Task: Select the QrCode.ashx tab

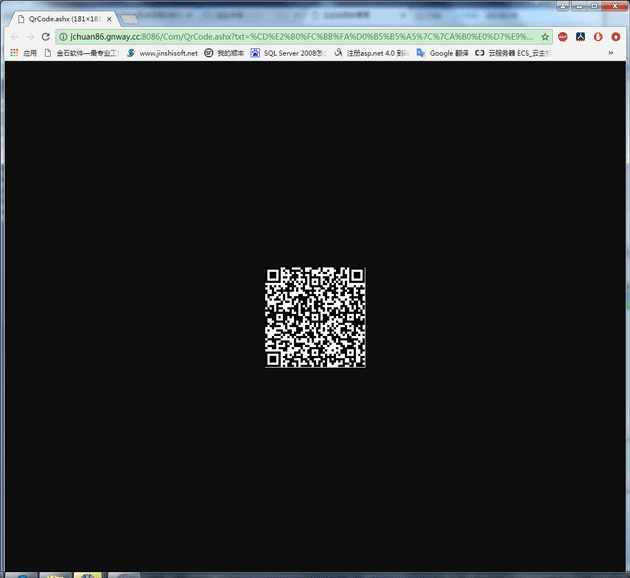Action: tap(60, 18)
